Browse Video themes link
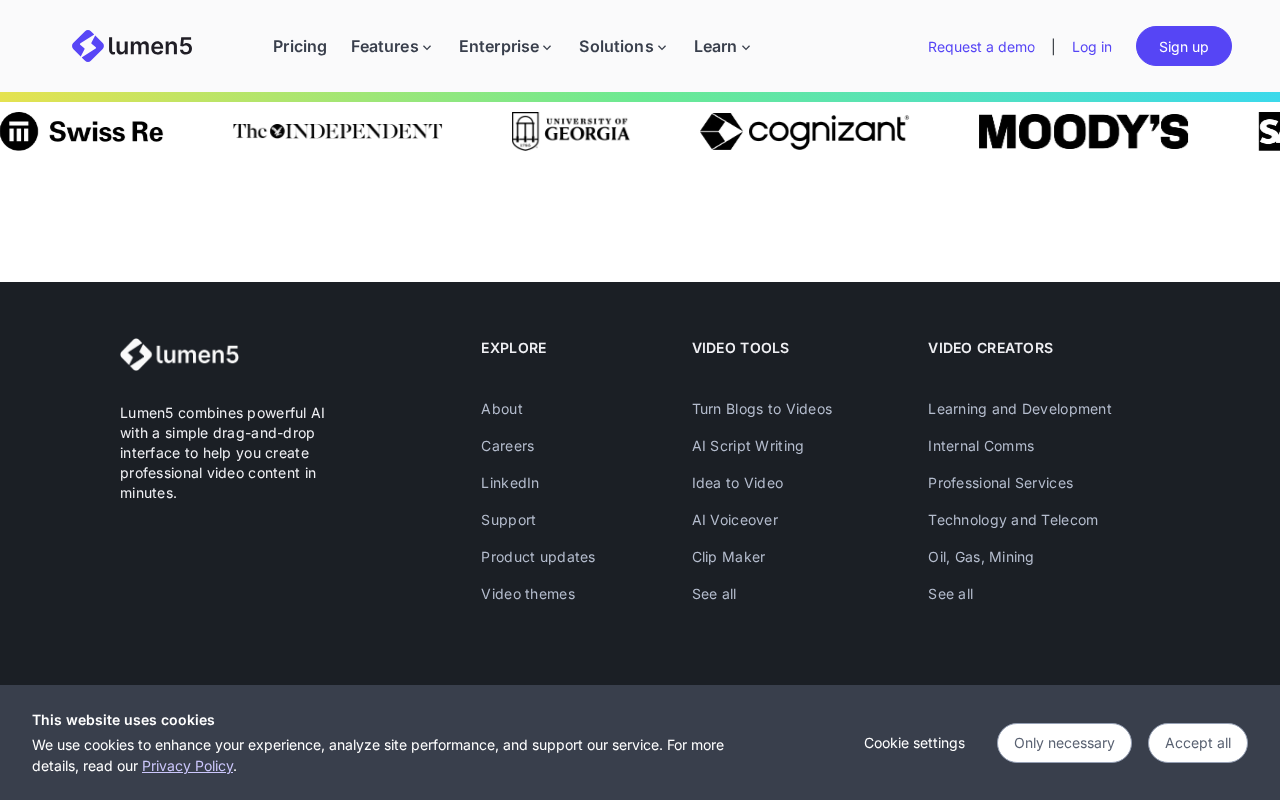 [528, 594]
